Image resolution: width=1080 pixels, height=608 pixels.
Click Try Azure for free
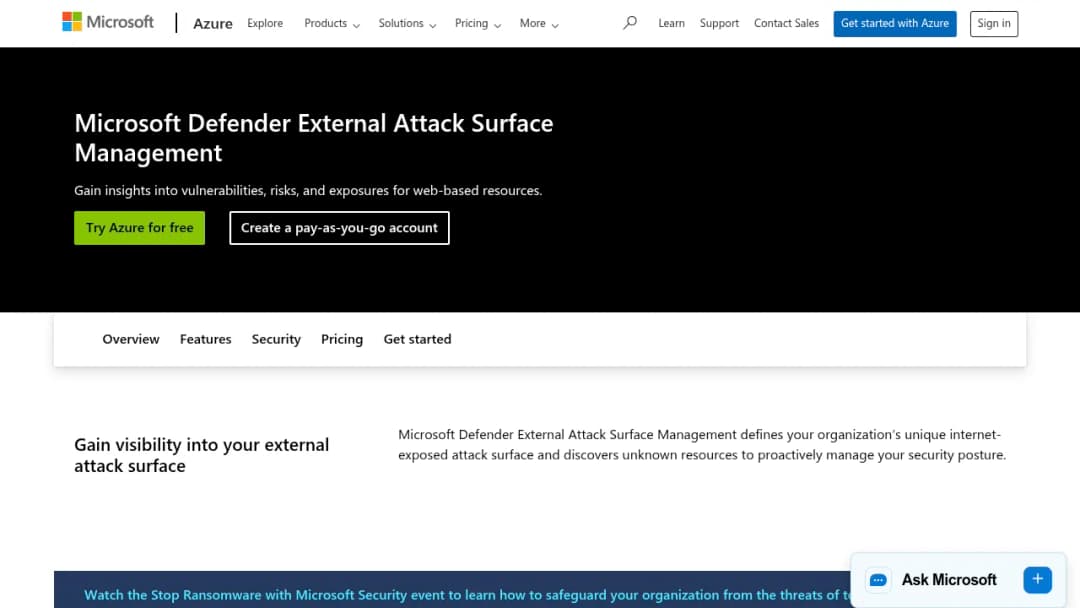point(140,228)
